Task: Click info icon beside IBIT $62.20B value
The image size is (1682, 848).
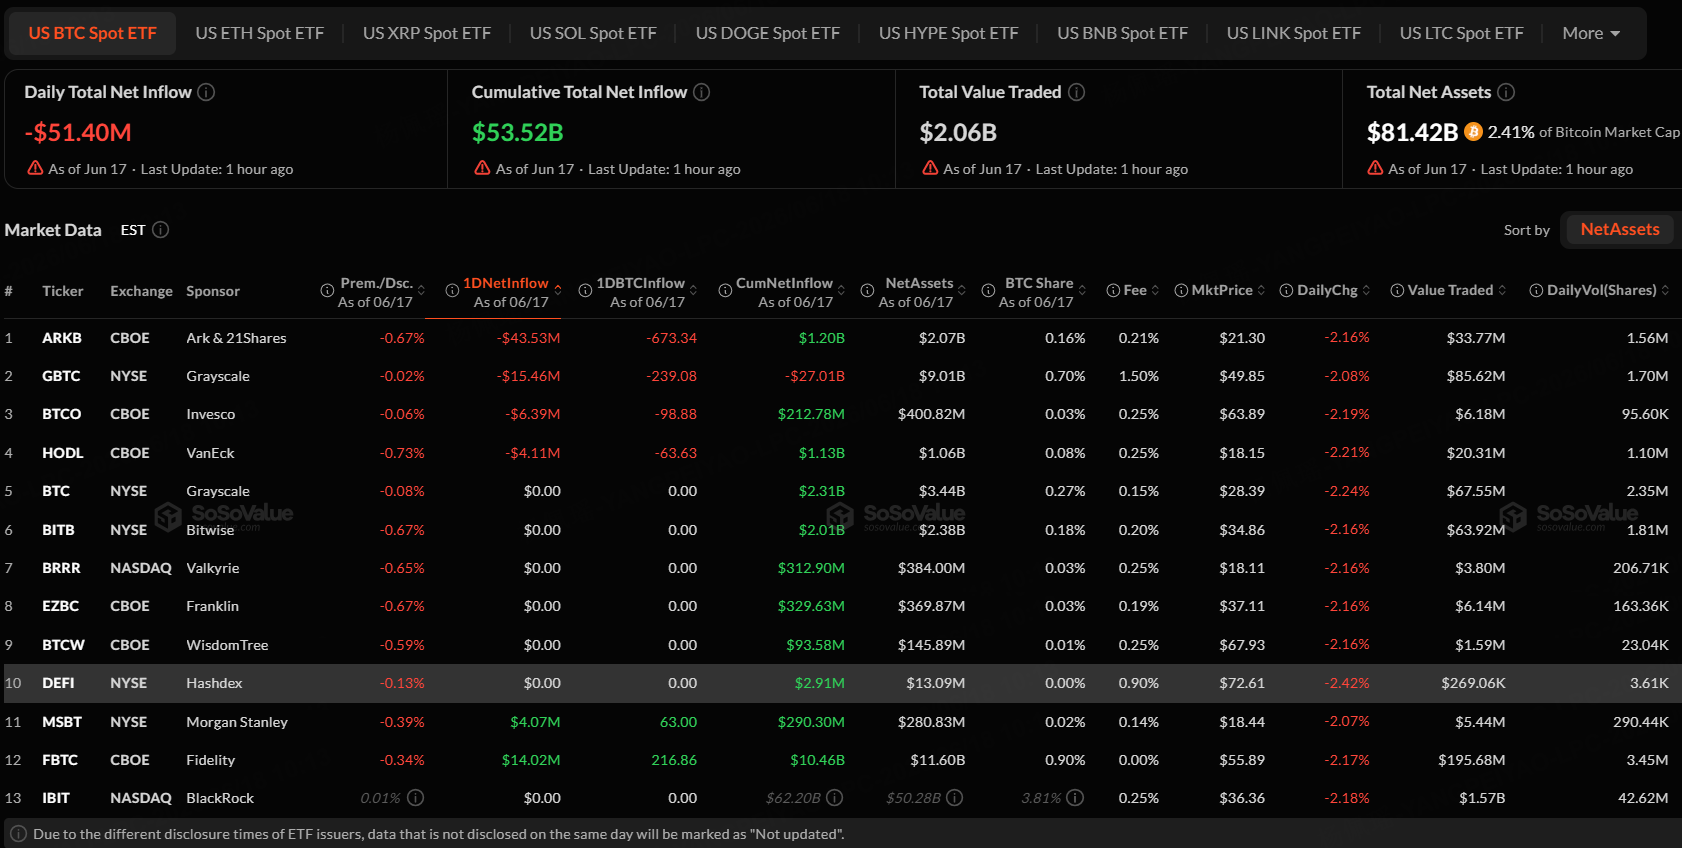Action: [x=834, y=798]
